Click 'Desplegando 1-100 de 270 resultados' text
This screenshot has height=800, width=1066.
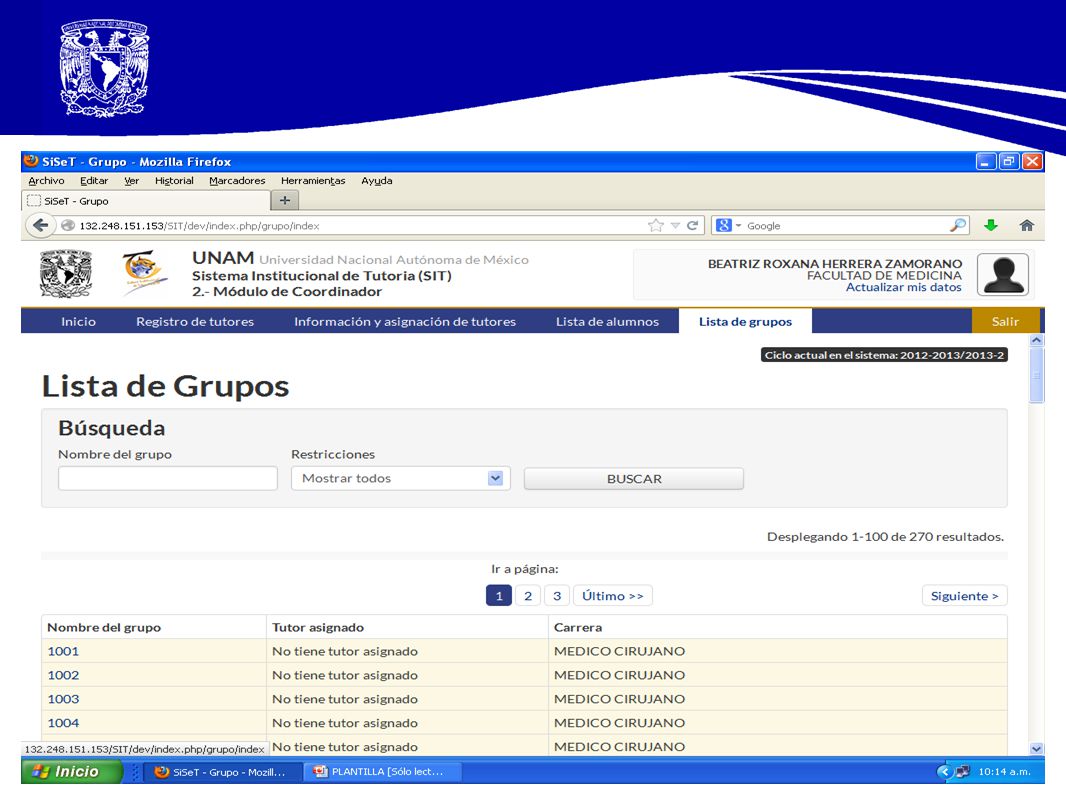click(885, 537)
